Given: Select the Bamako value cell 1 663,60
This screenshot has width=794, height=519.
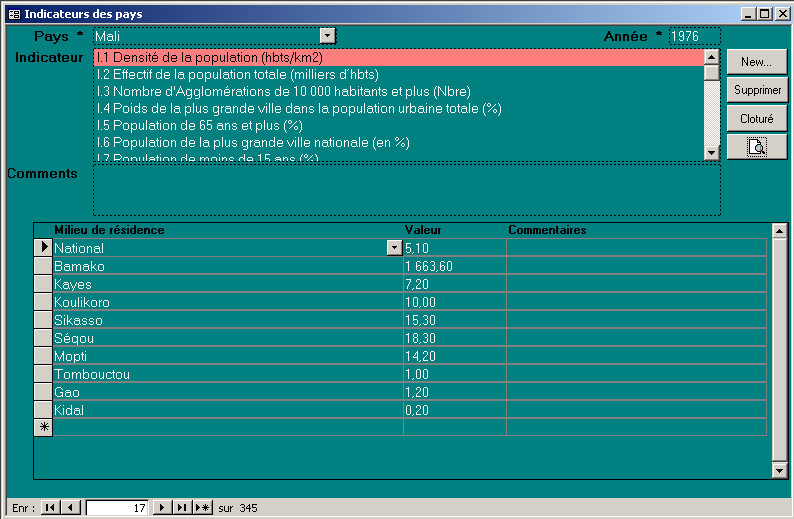Looking at the screenshot, I should (x=453, y=266).
